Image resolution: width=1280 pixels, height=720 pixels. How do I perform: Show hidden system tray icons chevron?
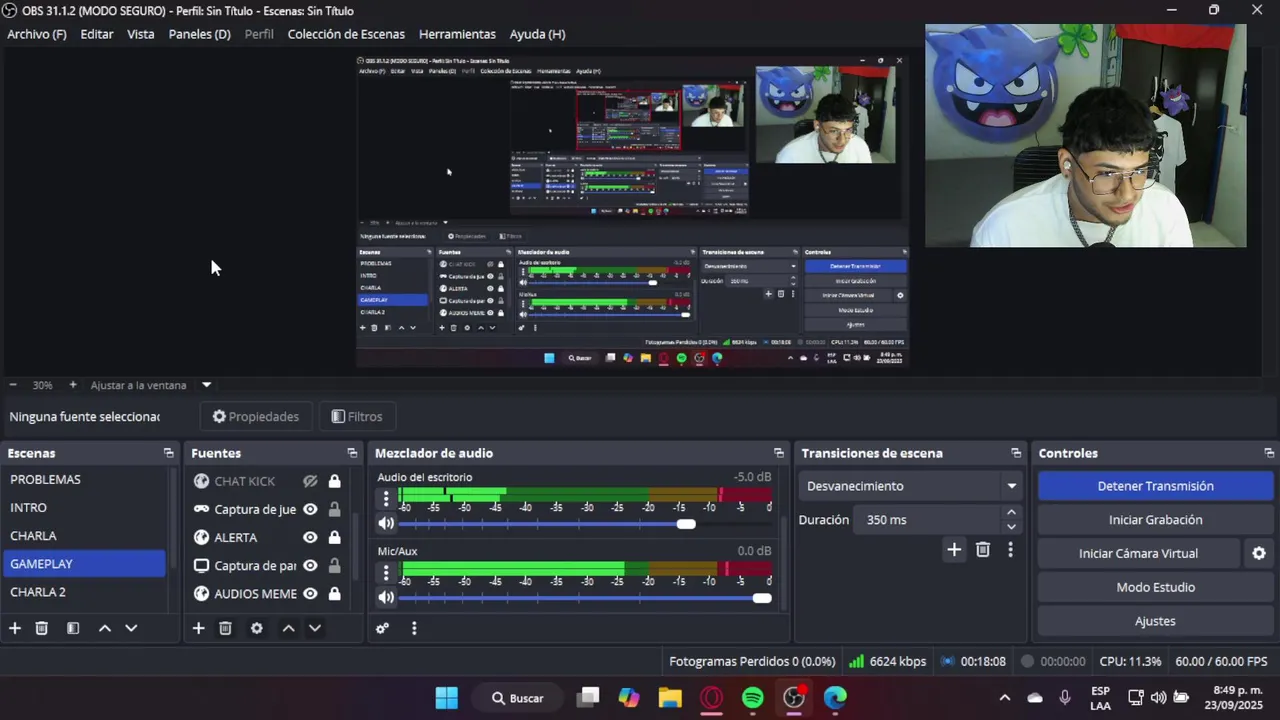(1005, 698)
